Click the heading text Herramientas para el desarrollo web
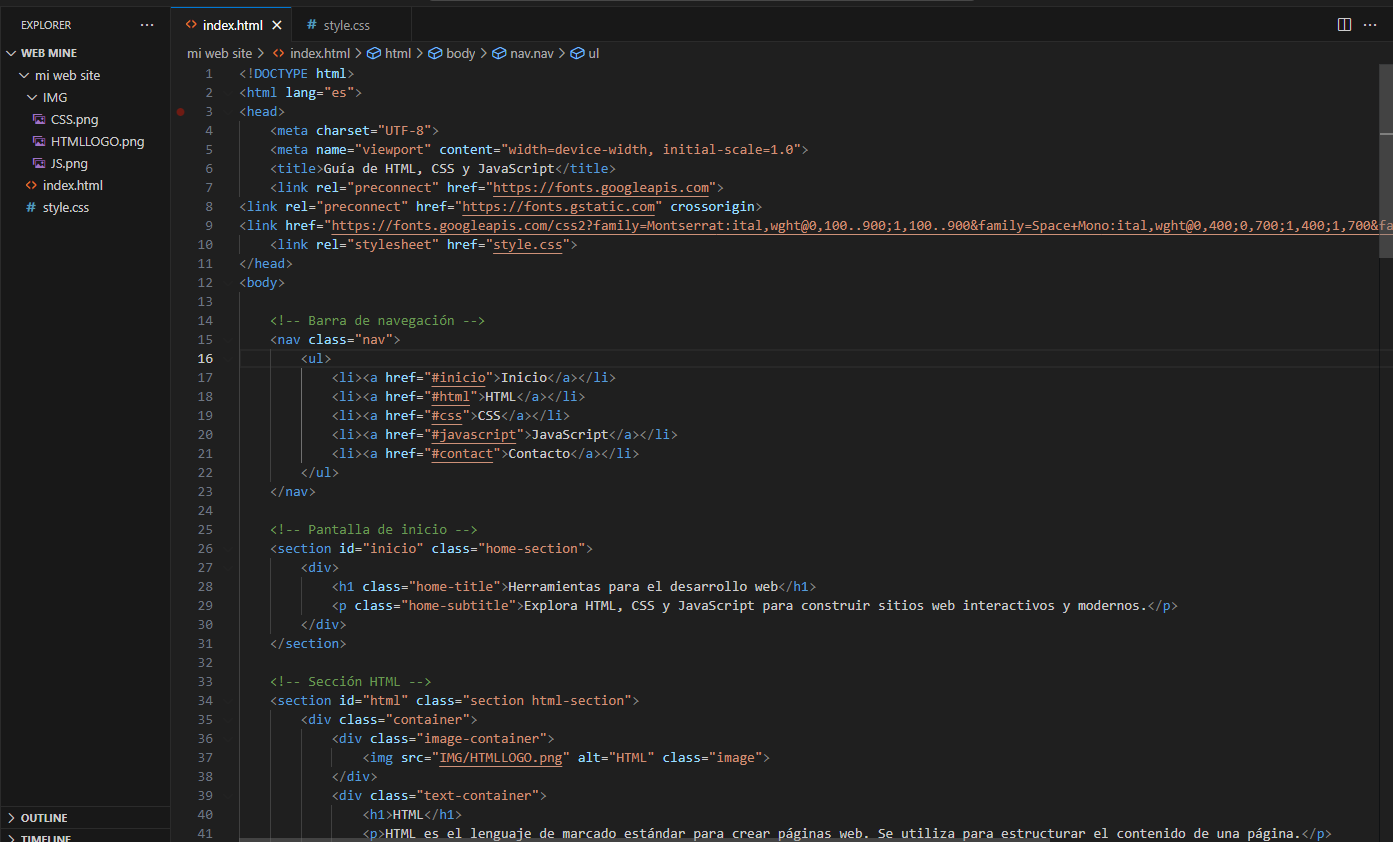The image size is (1393, 842). point(643,587)
